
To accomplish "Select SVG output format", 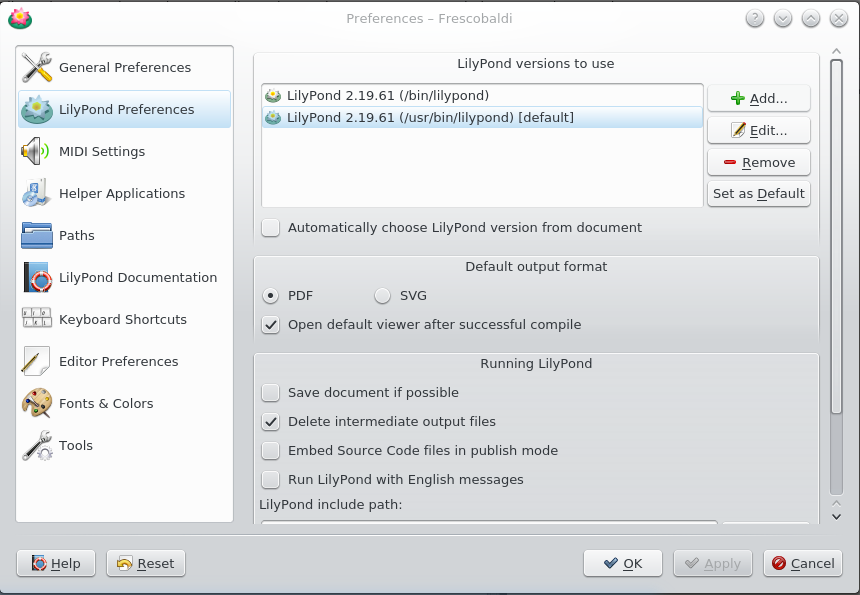I will tap(382, 296).
